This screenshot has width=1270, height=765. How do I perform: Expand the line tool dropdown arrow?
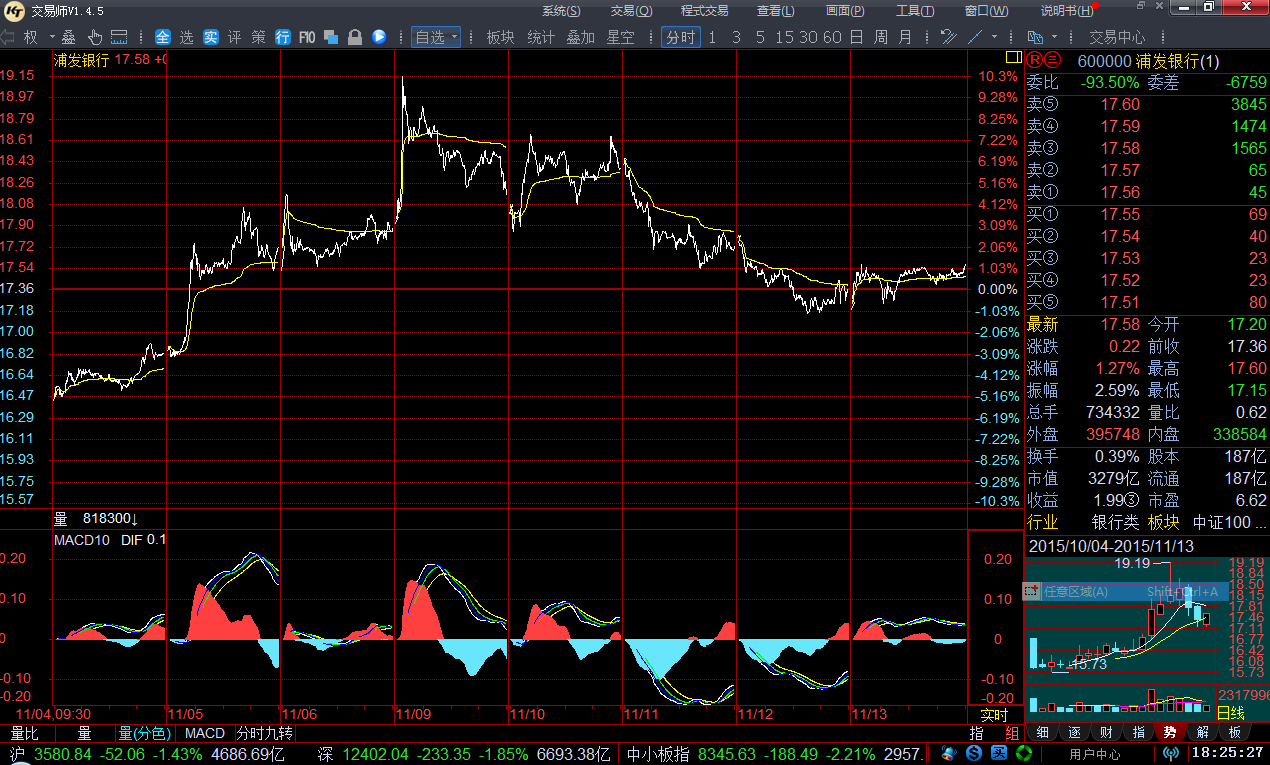click(x=994, y=37)
